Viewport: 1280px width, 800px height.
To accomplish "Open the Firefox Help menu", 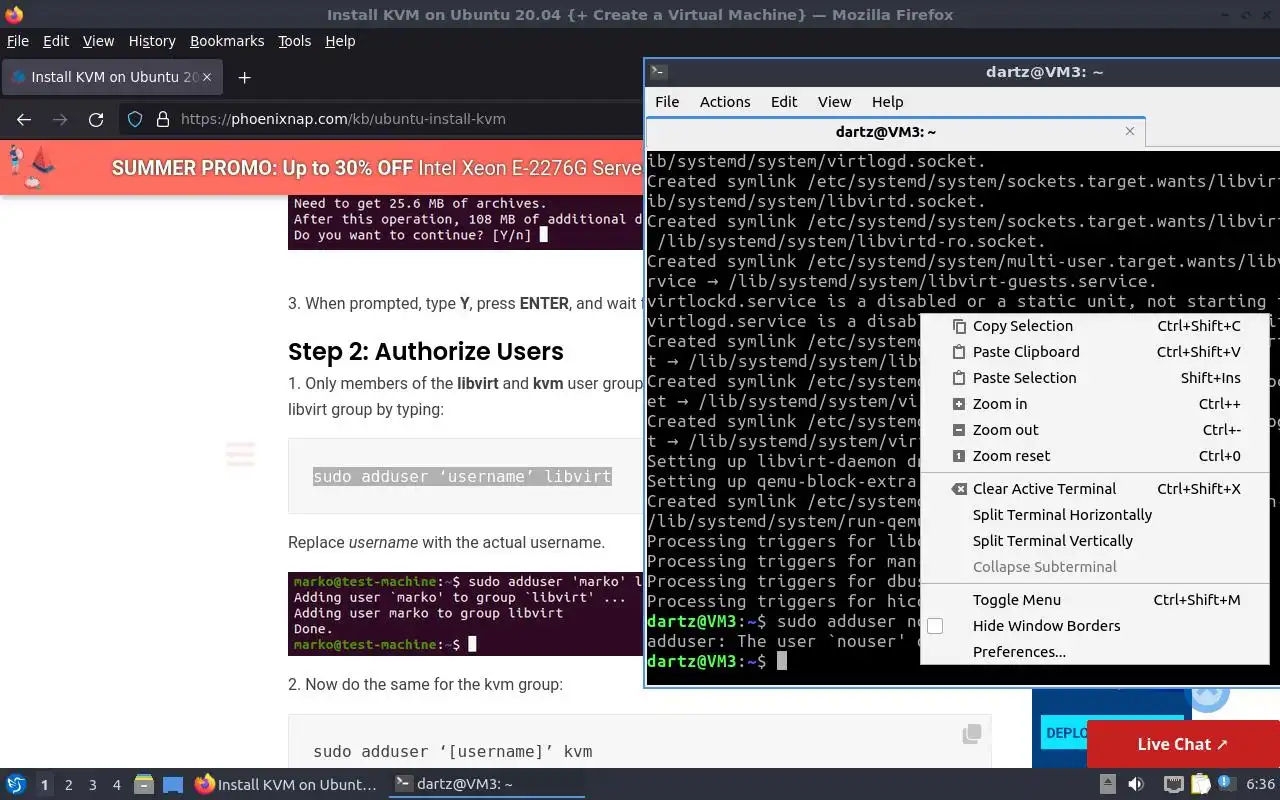I will click(x=340, y=41).
